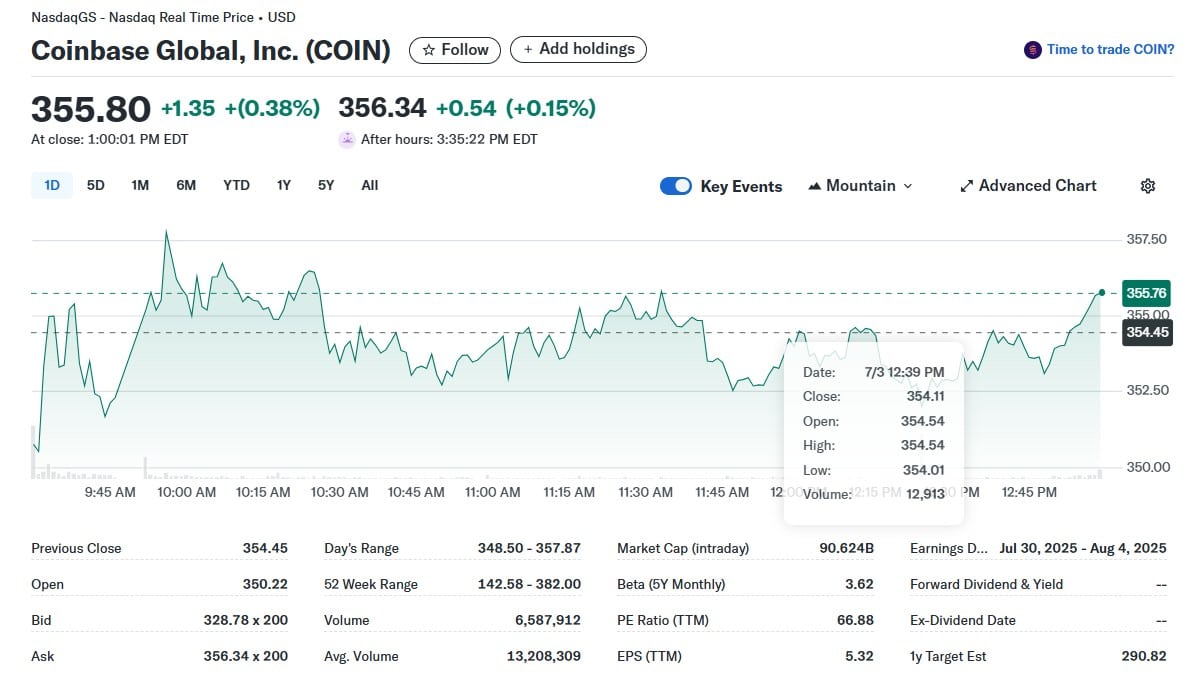Click the star icon in Follow button
This screenshot has width=1200, height=682.
coord(429,49)
